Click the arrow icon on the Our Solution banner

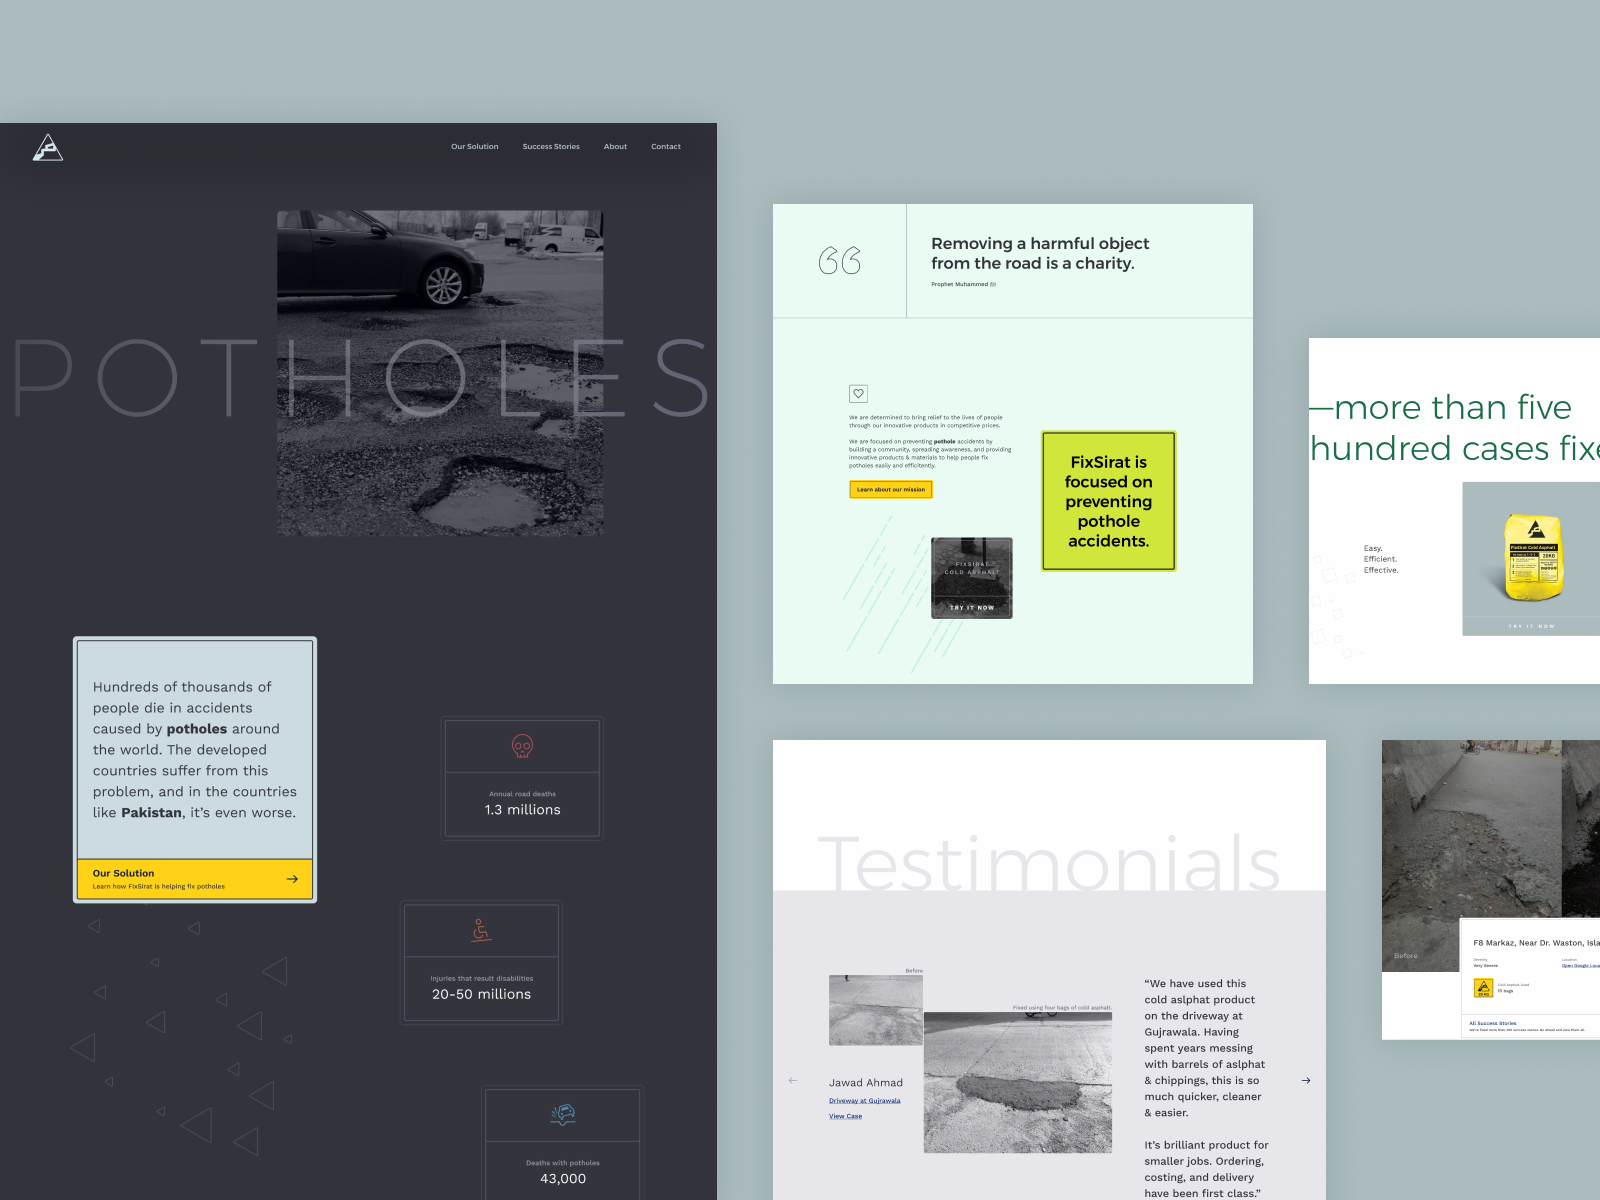293,878
